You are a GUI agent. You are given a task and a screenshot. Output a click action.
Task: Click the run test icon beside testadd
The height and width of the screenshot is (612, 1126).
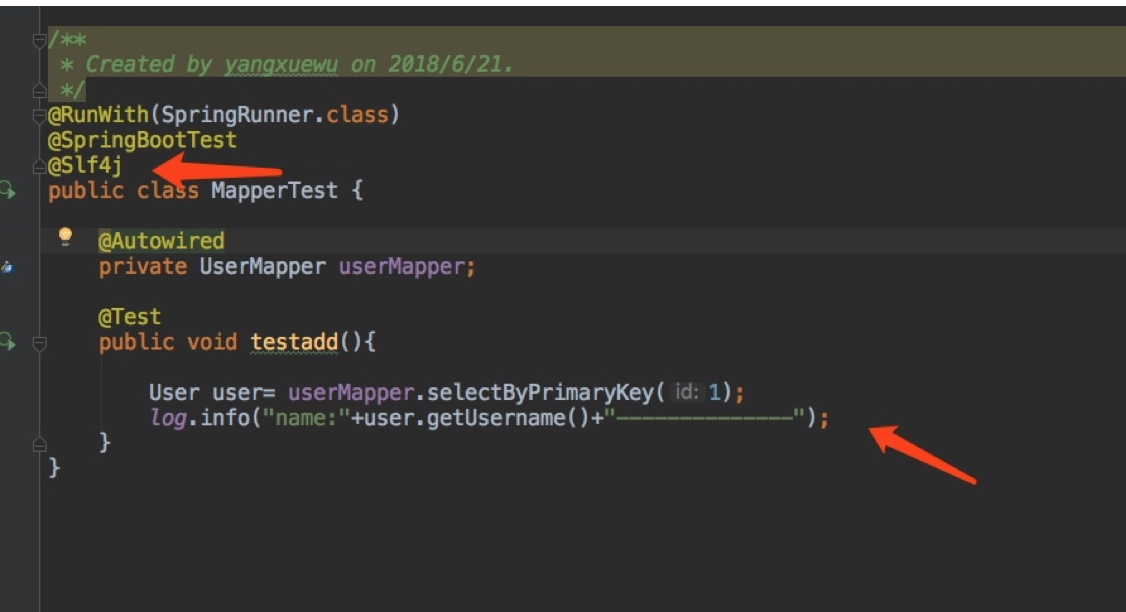pyautogui.click(x=7, y=342)
